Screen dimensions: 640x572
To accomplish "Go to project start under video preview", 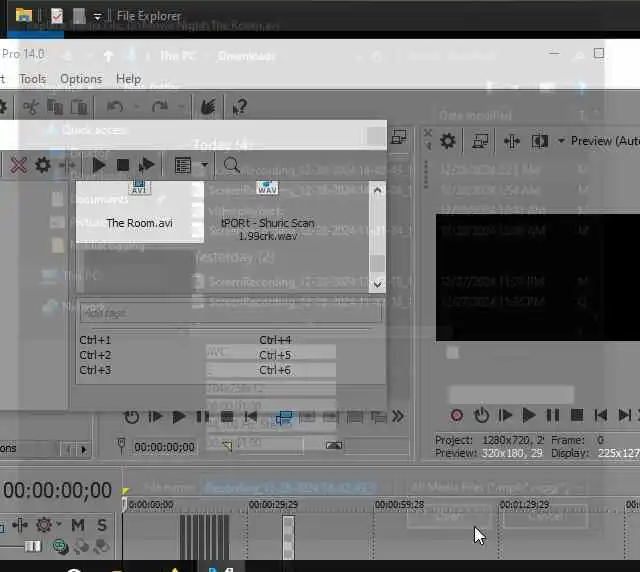I will (x=600, y=416).
